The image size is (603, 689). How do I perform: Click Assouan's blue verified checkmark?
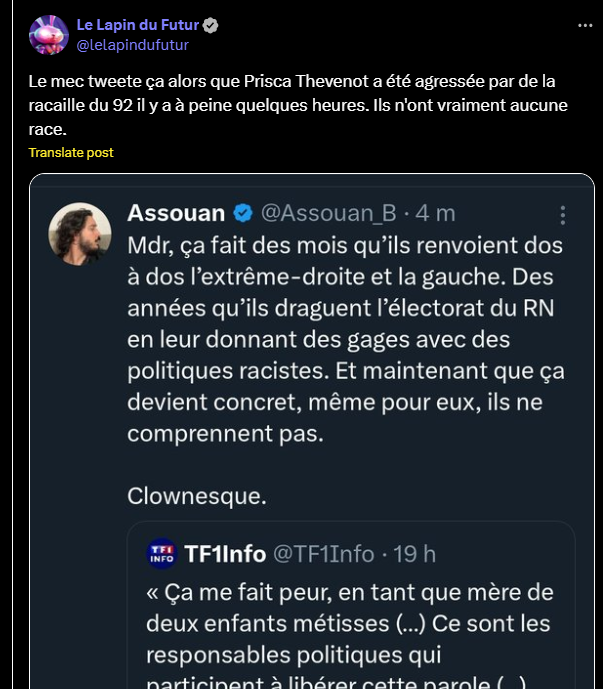(243, 213)
